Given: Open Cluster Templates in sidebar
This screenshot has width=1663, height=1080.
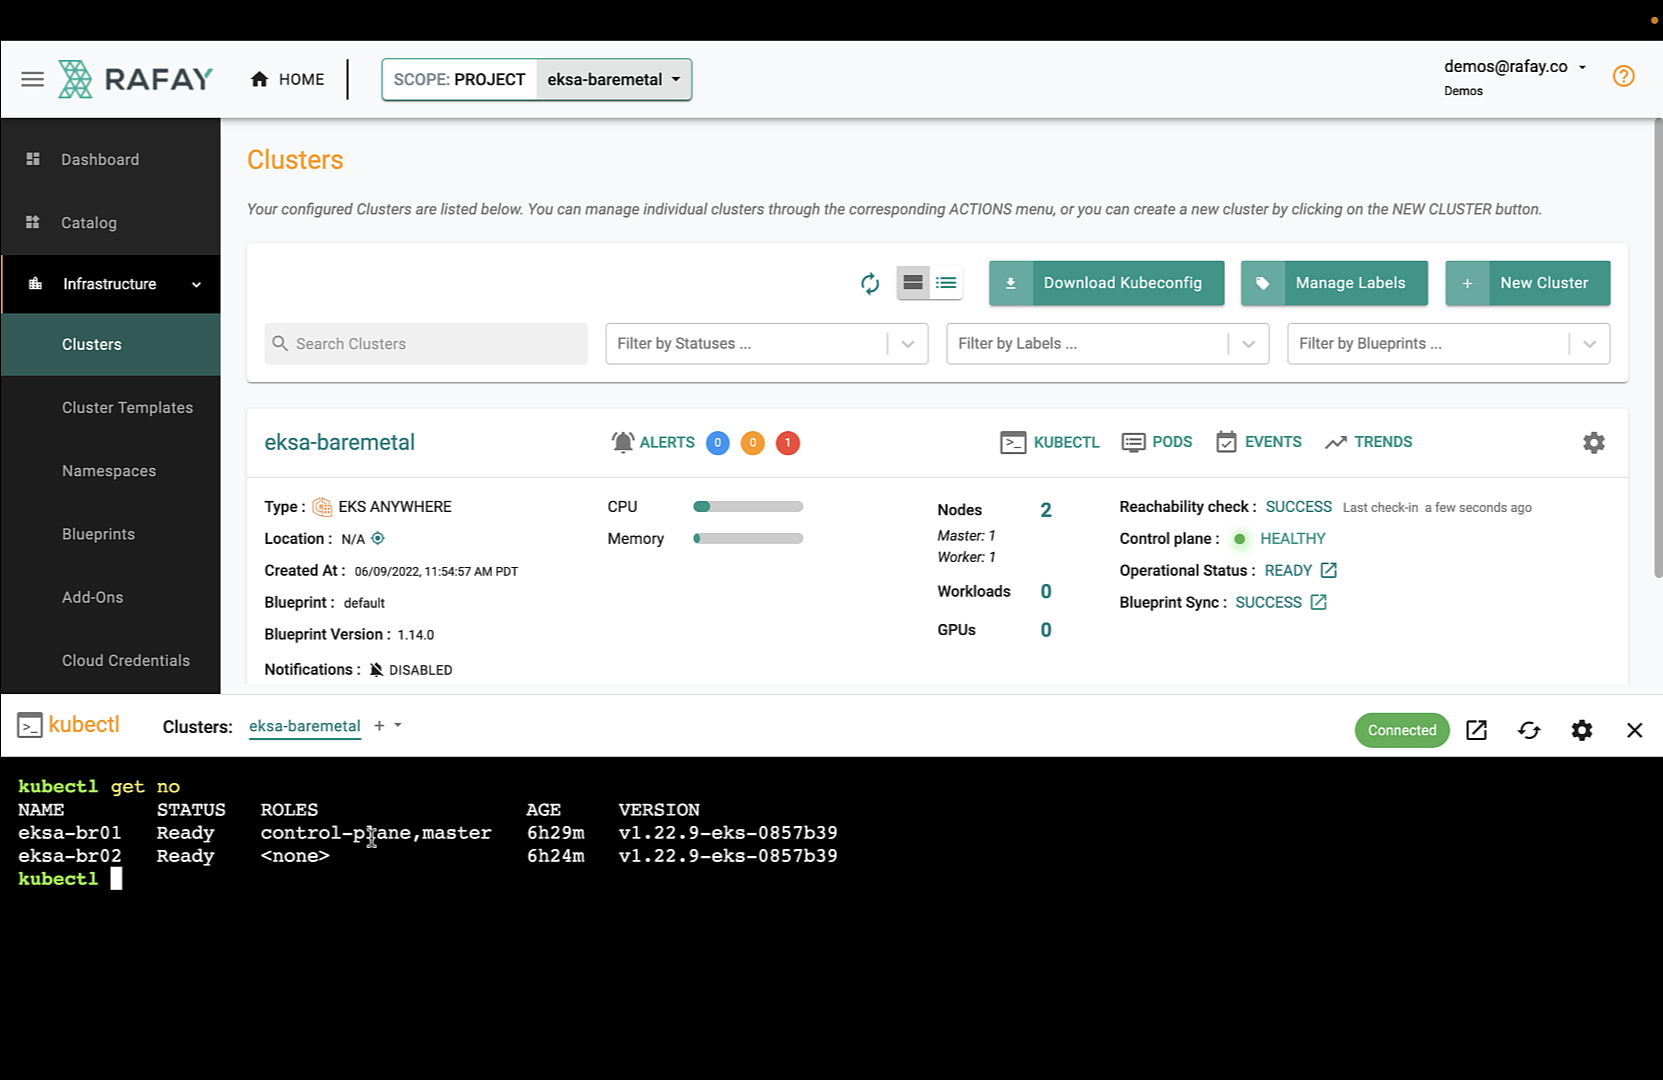Looking at the screenshot, I should click(127, 408).
